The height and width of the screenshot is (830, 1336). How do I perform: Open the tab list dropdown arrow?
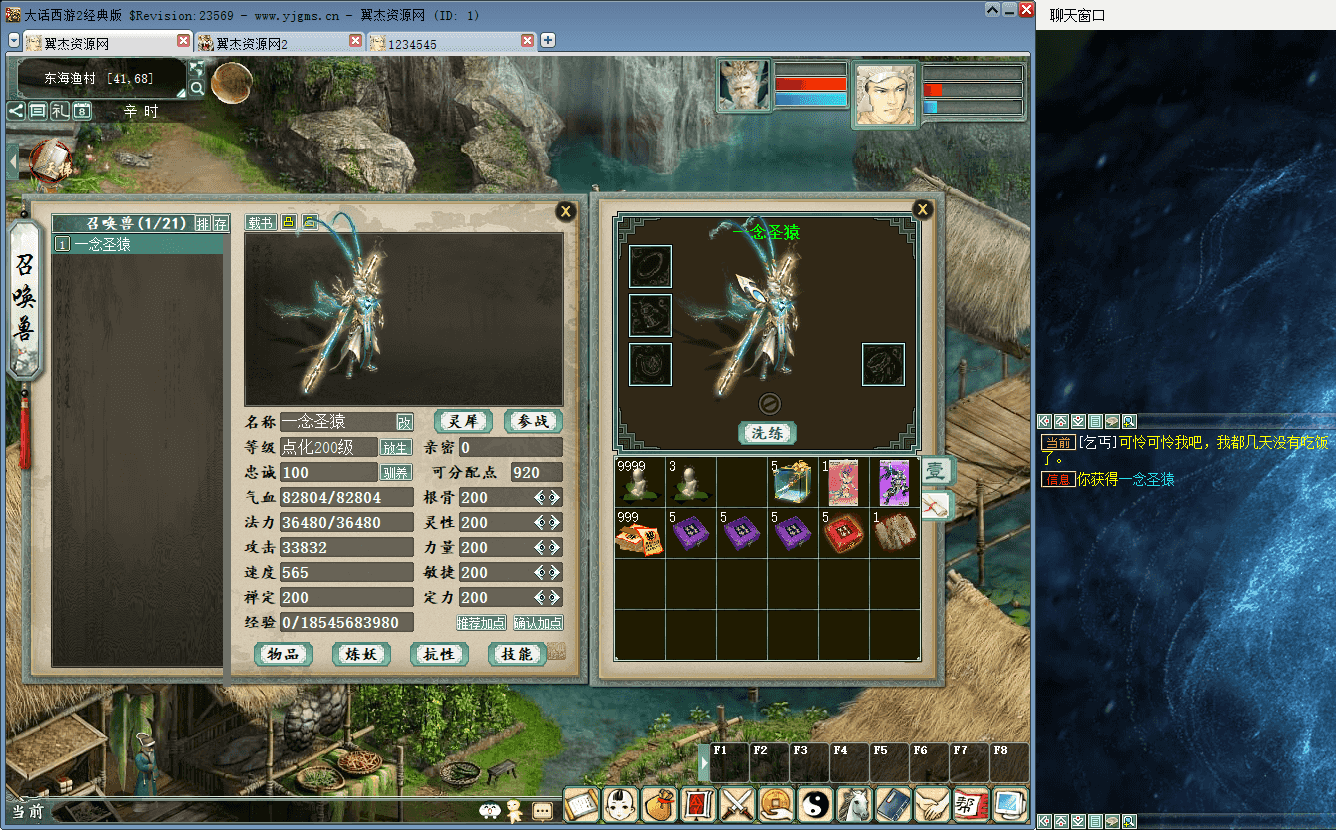14,41
